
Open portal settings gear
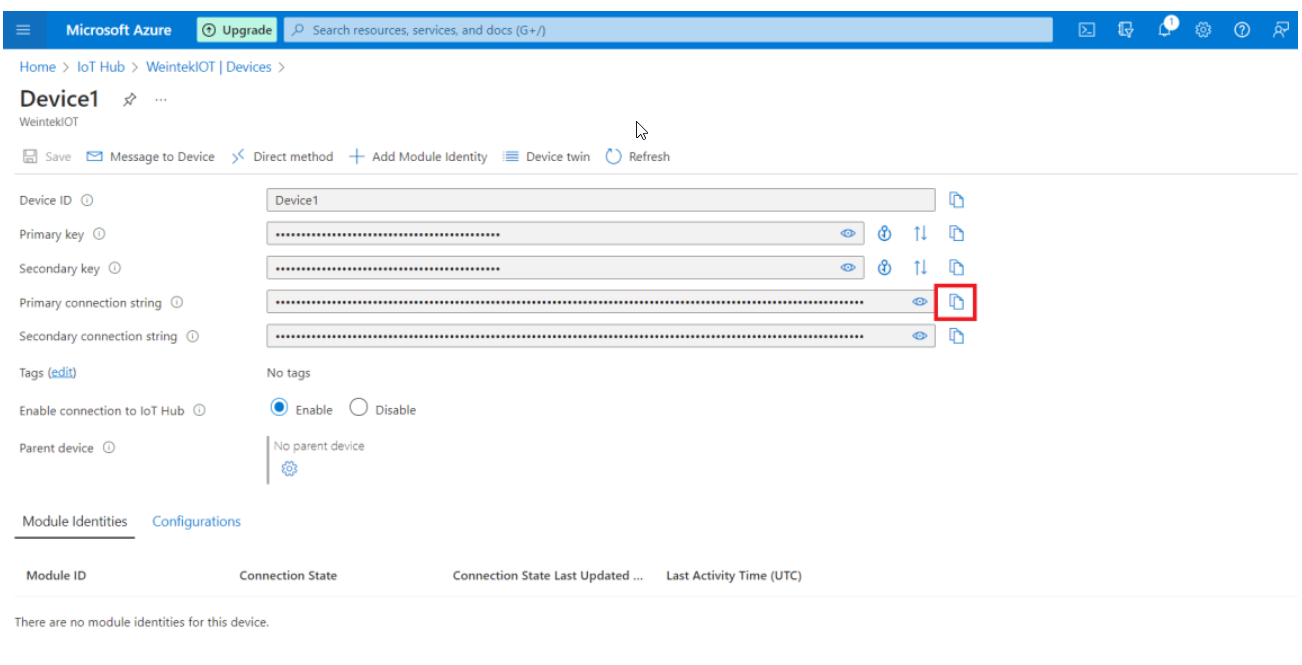pos(1203,30)
